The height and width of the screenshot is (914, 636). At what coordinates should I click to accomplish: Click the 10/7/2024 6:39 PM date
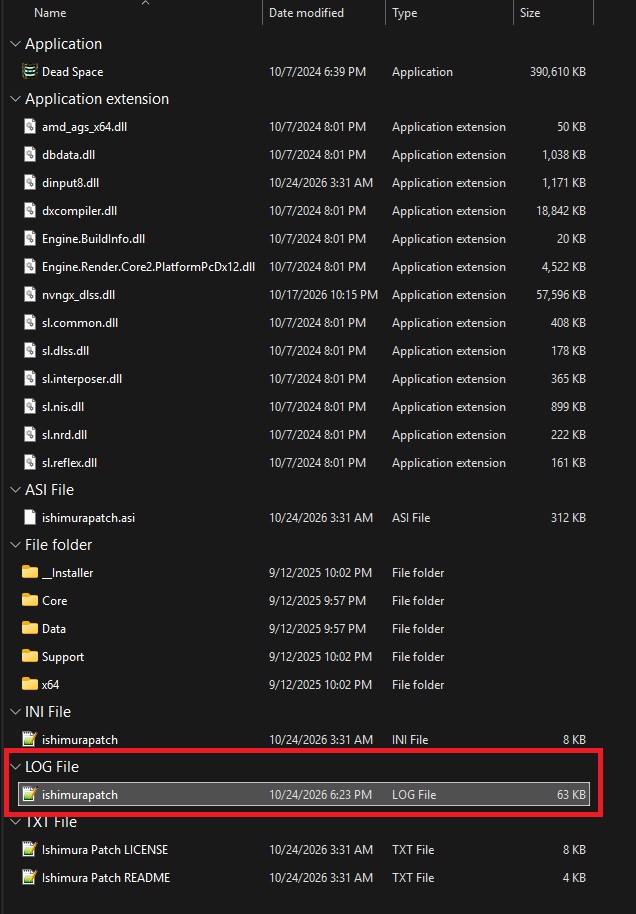[x=317, y=72]
